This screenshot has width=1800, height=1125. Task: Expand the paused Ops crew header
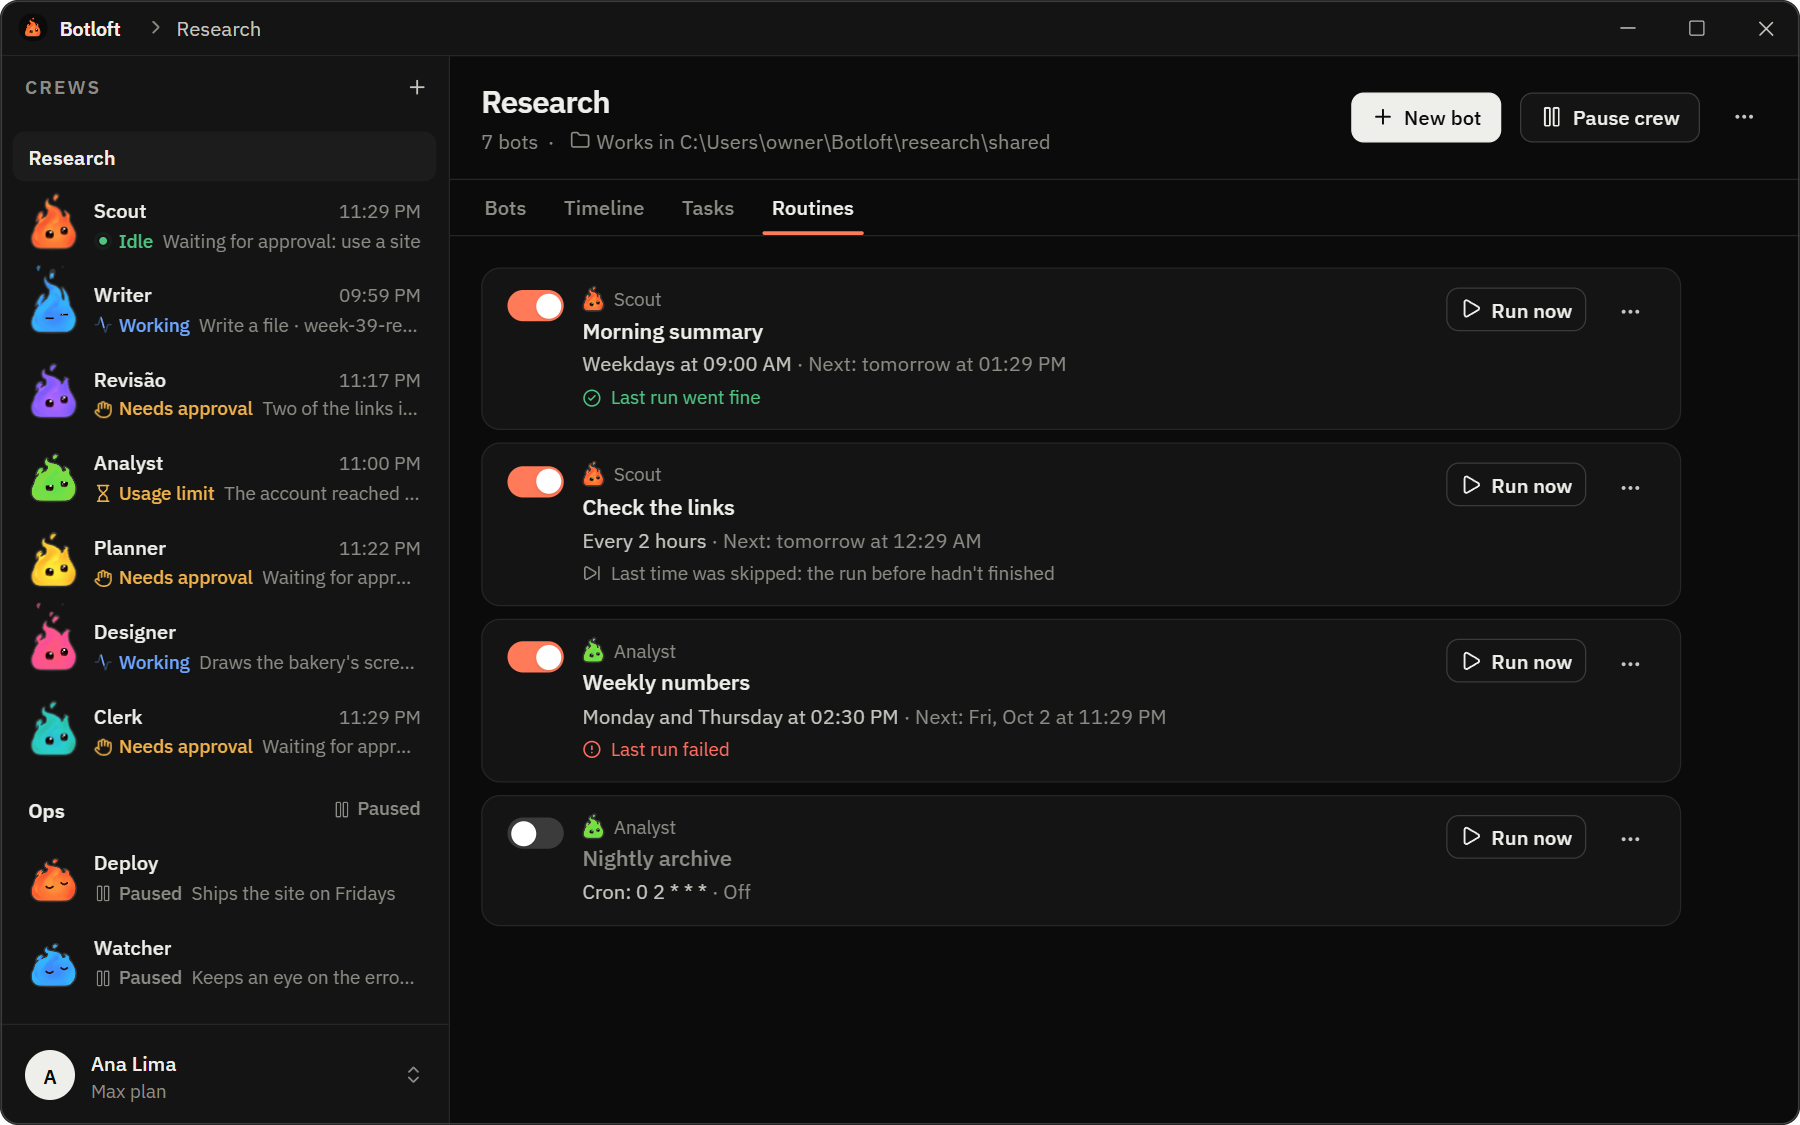click(x=224, y=810)
